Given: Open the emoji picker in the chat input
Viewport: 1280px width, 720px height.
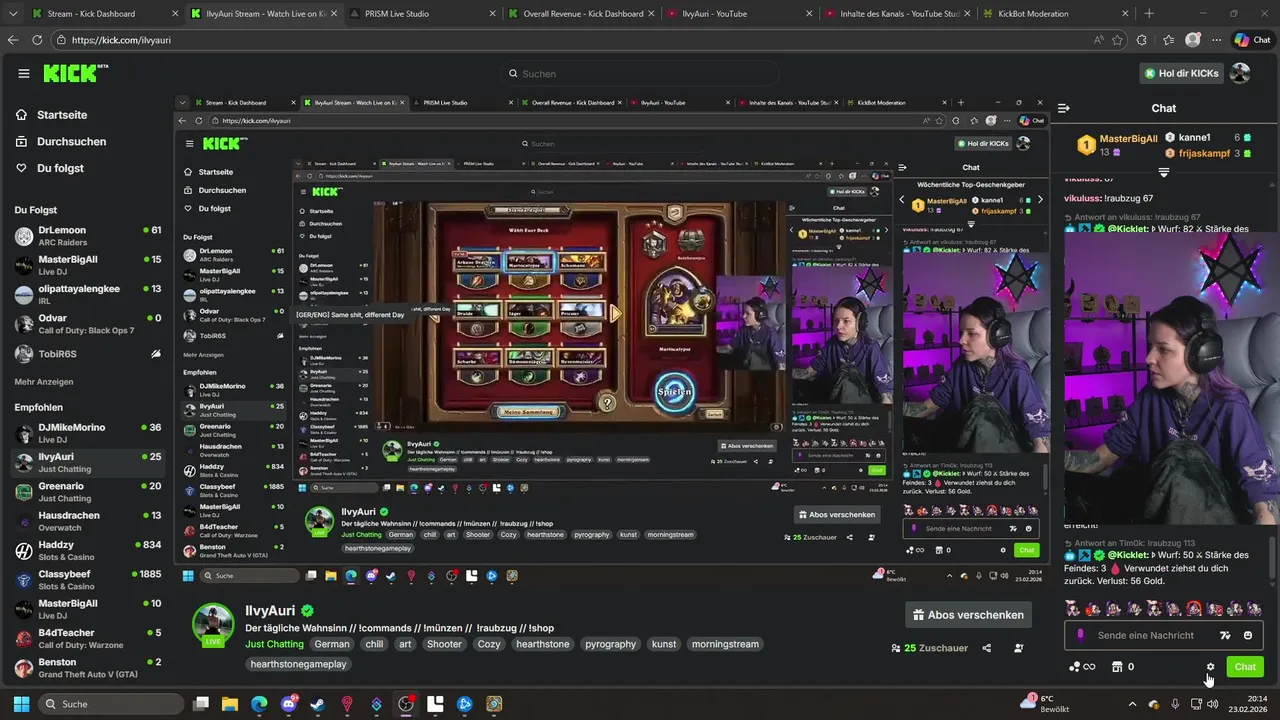Looking at the screenshot, I should (1248, 635).
